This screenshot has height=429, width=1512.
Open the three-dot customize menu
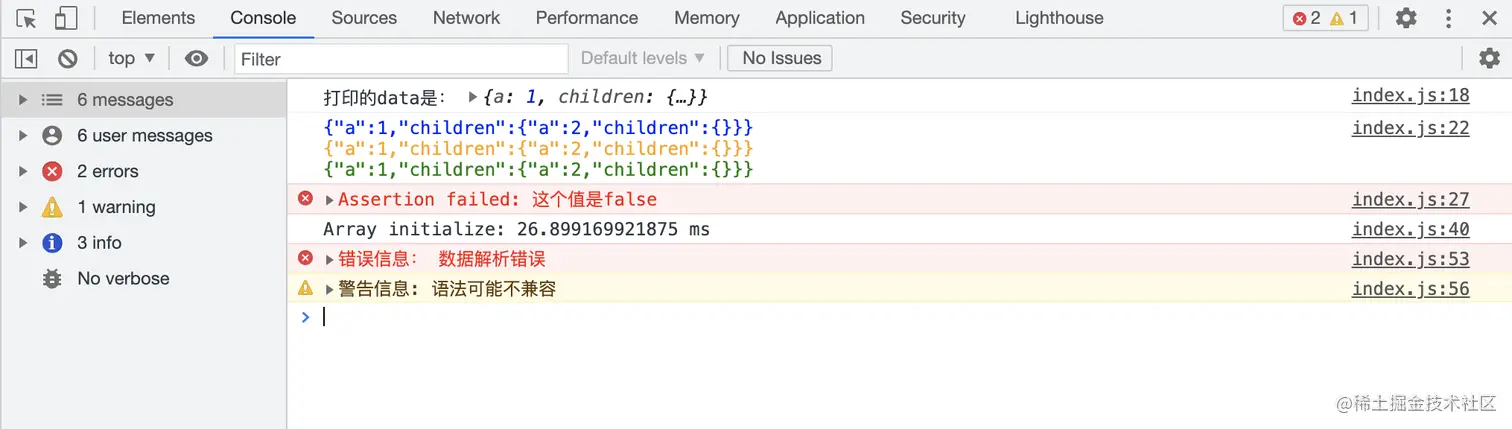(x=1448, y=18)
